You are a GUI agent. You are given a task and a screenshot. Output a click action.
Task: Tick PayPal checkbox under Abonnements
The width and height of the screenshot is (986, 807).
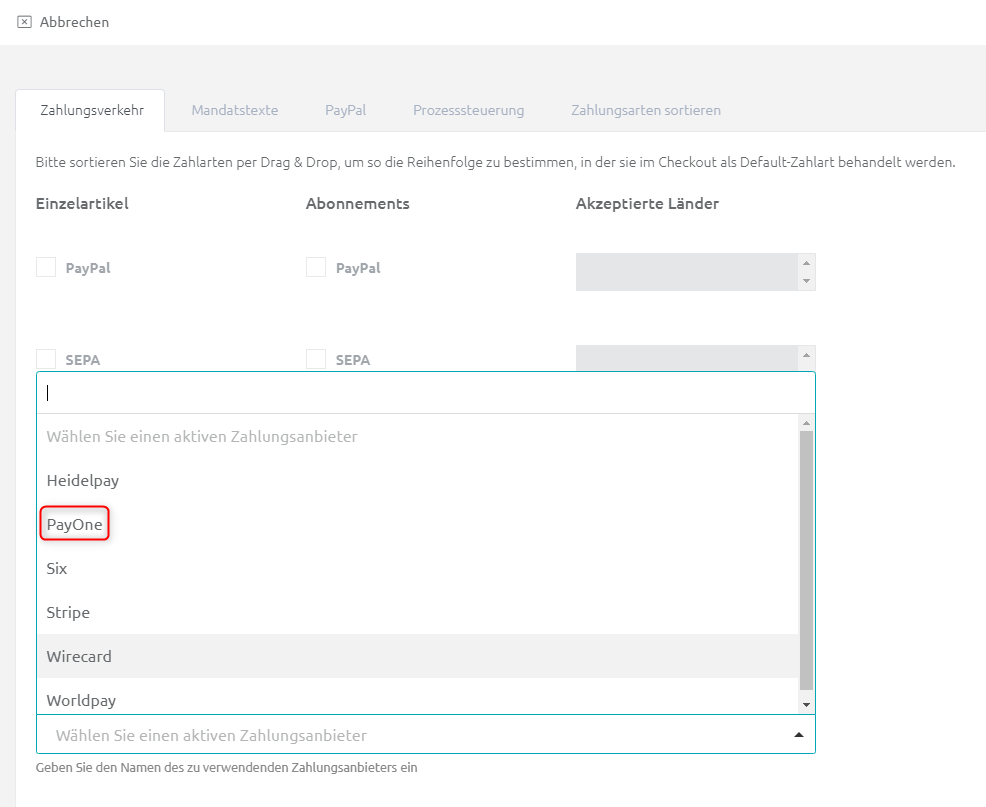coord(316,268)
